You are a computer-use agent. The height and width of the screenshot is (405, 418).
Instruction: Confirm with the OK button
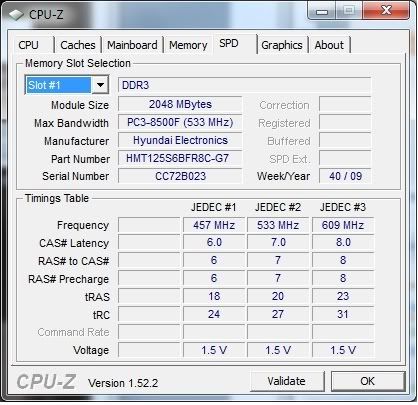click(x=368, y=381)
